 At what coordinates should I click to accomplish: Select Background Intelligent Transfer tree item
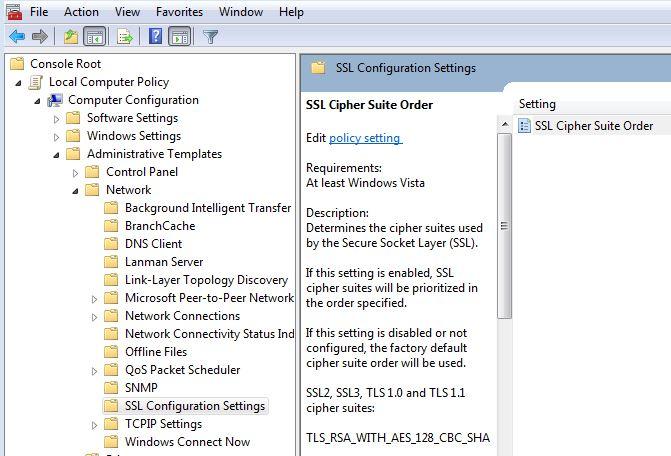point(208,207)
